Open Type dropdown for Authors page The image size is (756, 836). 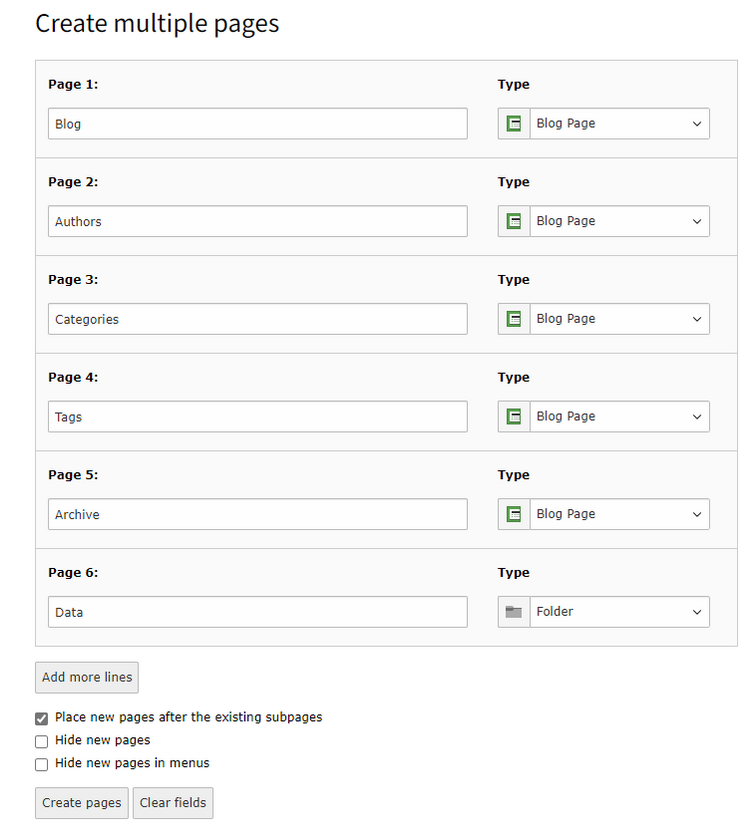(x=620, y=221)
